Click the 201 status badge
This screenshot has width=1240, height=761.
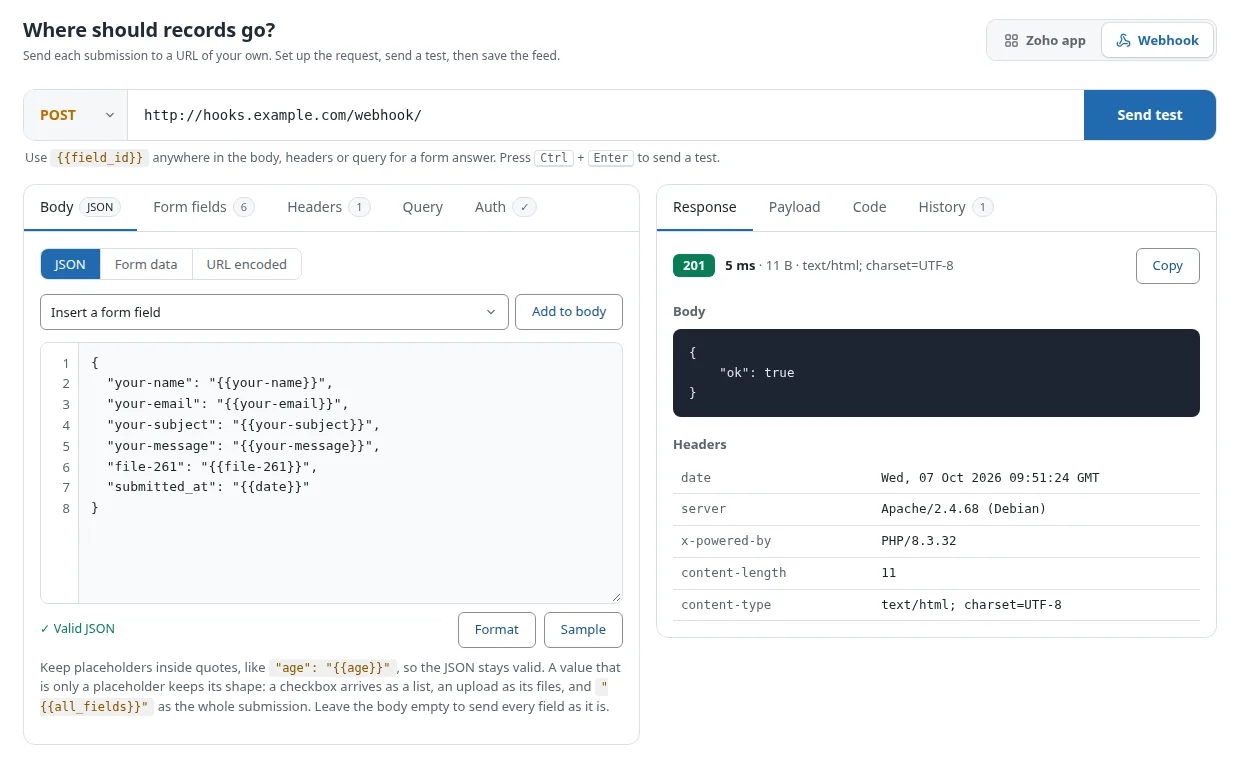pyautogui.click(x=694, y=266)
